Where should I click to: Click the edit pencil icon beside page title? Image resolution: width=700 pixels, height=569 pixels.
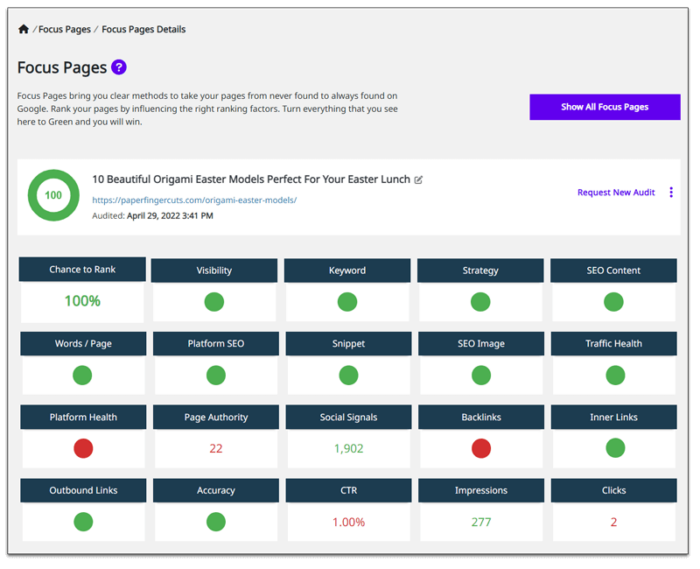pos(419,180)
